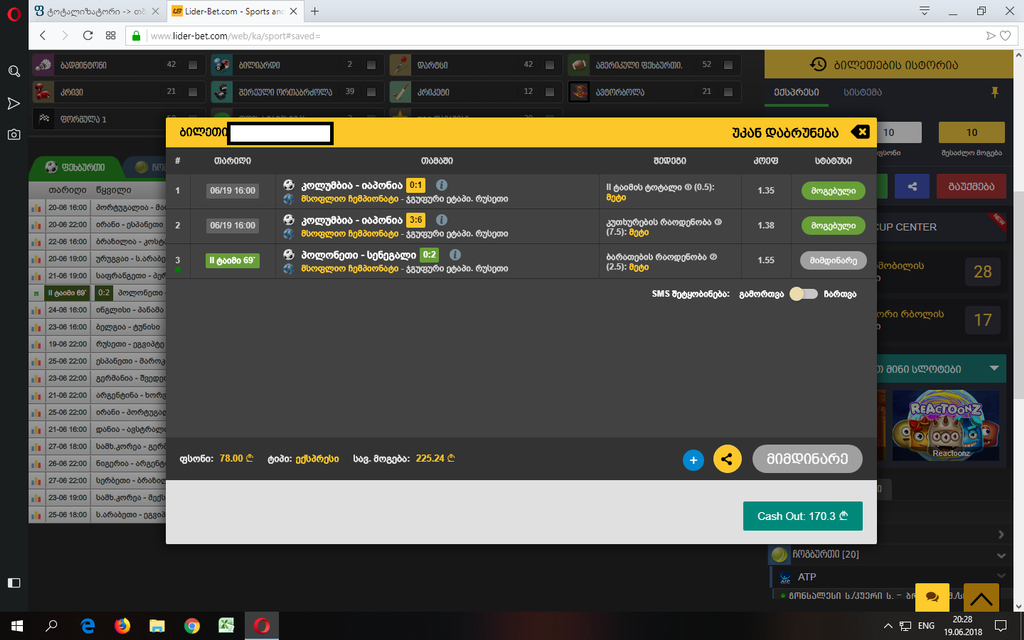
Task: Click the yellow share button in ticket footer
Action: 728,459
